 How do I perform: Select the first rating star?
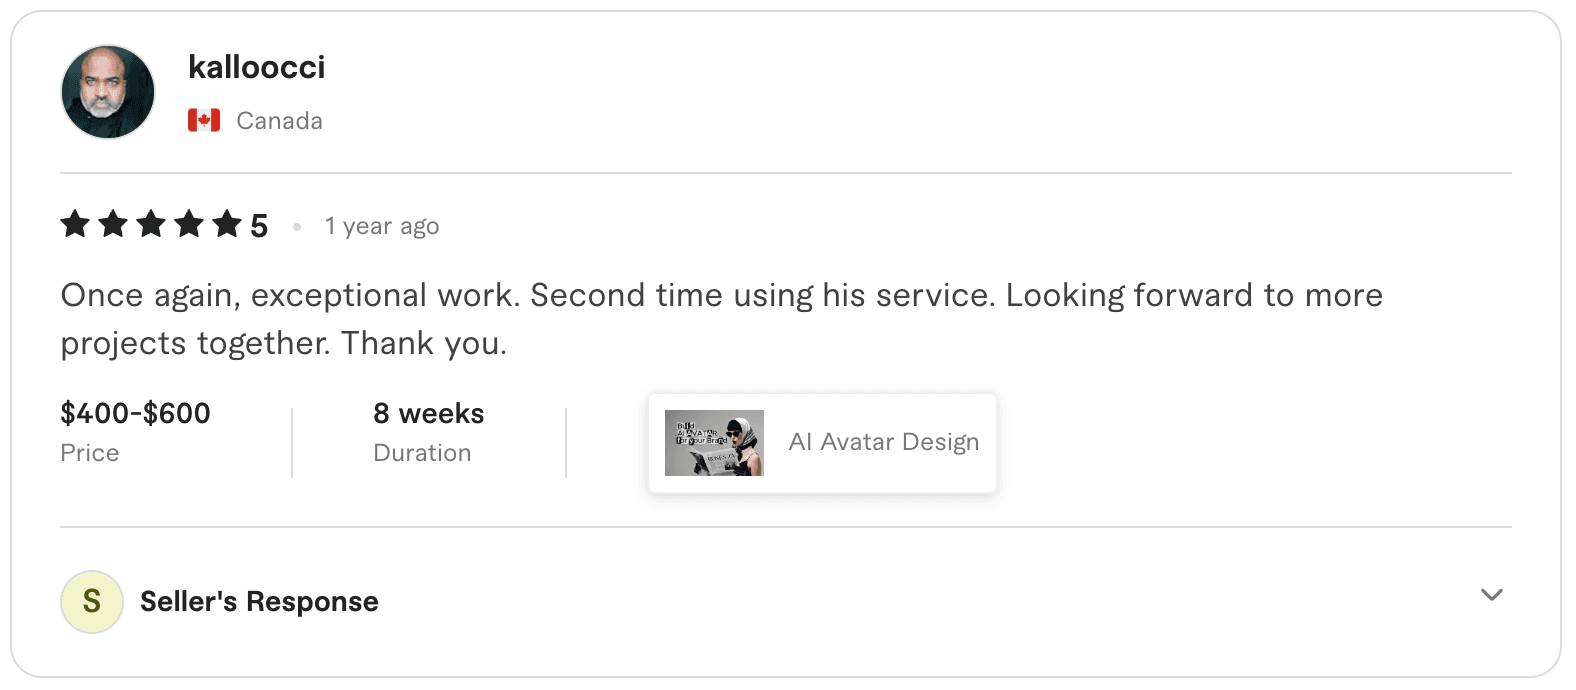pos(74,224)
